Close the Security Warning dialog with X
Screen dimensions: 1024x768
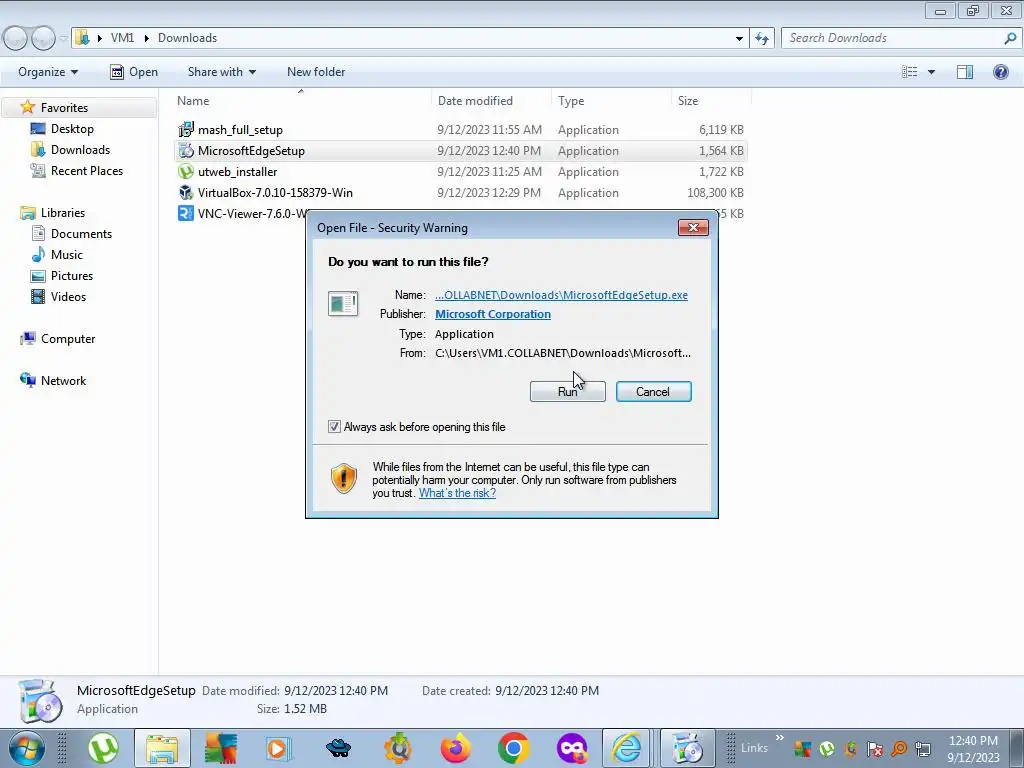pos(693,227)
